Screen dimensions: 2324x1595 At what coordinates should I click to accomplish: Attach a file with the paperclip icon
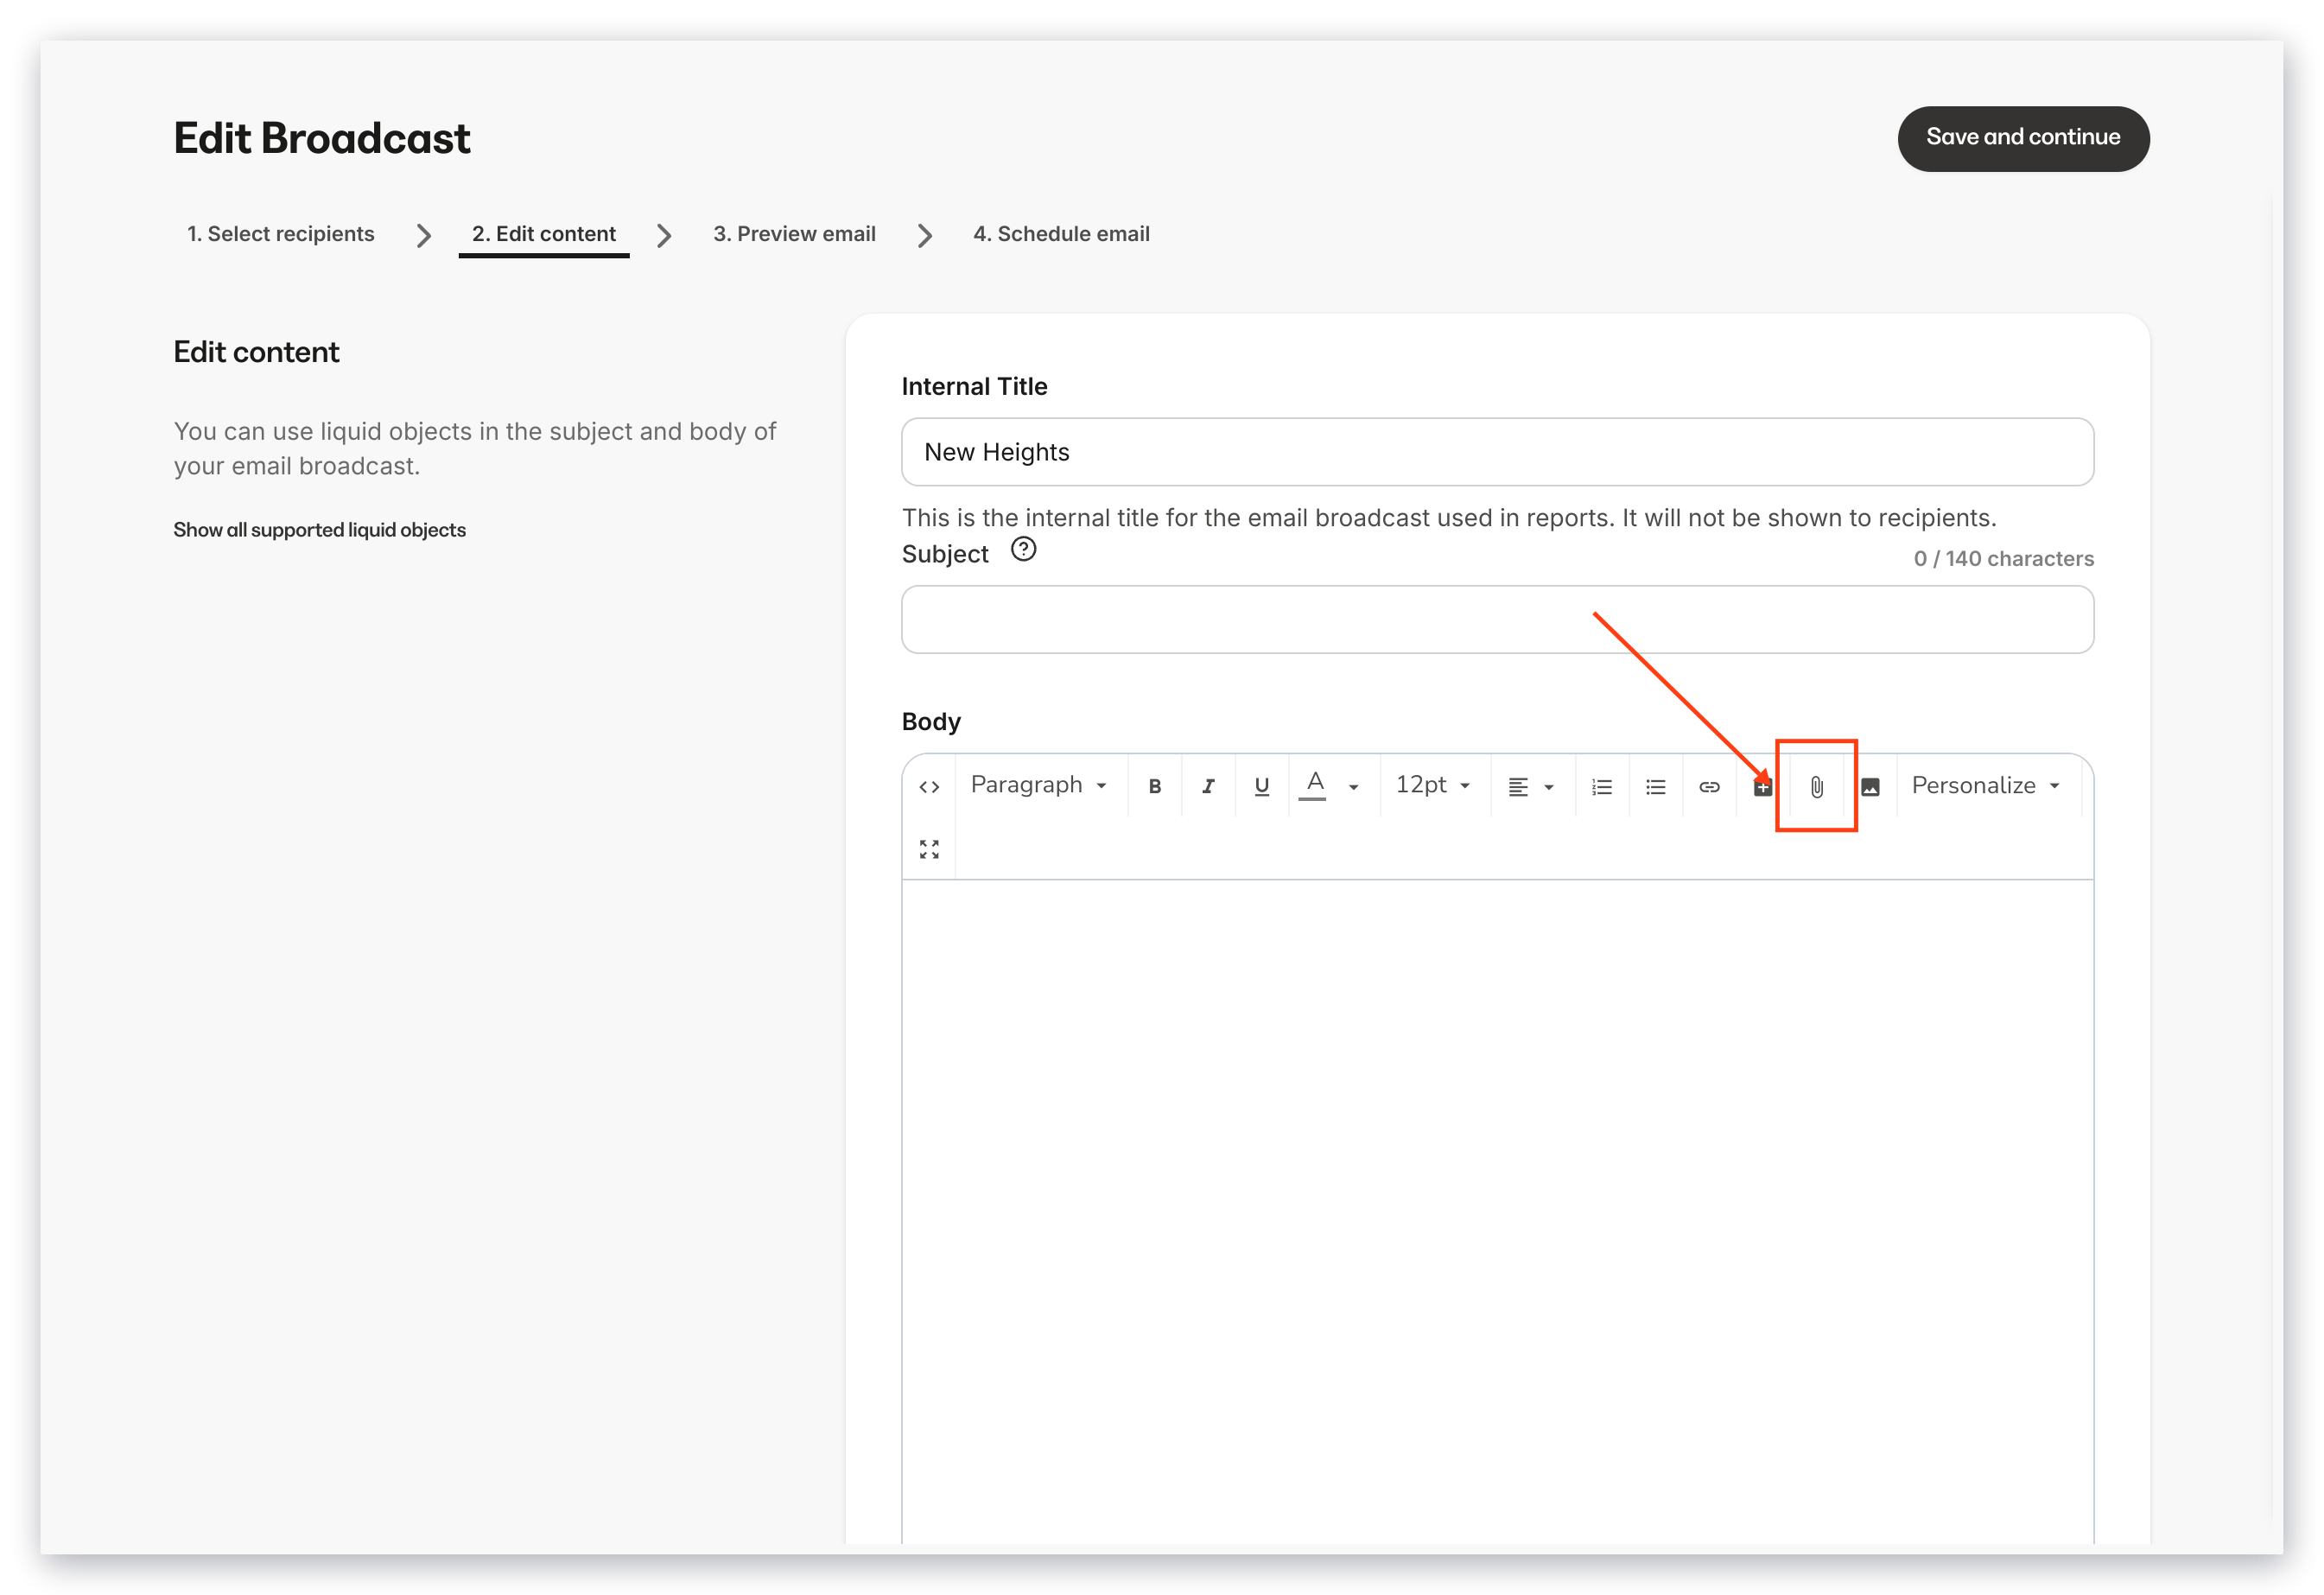tap(1817, 787)
